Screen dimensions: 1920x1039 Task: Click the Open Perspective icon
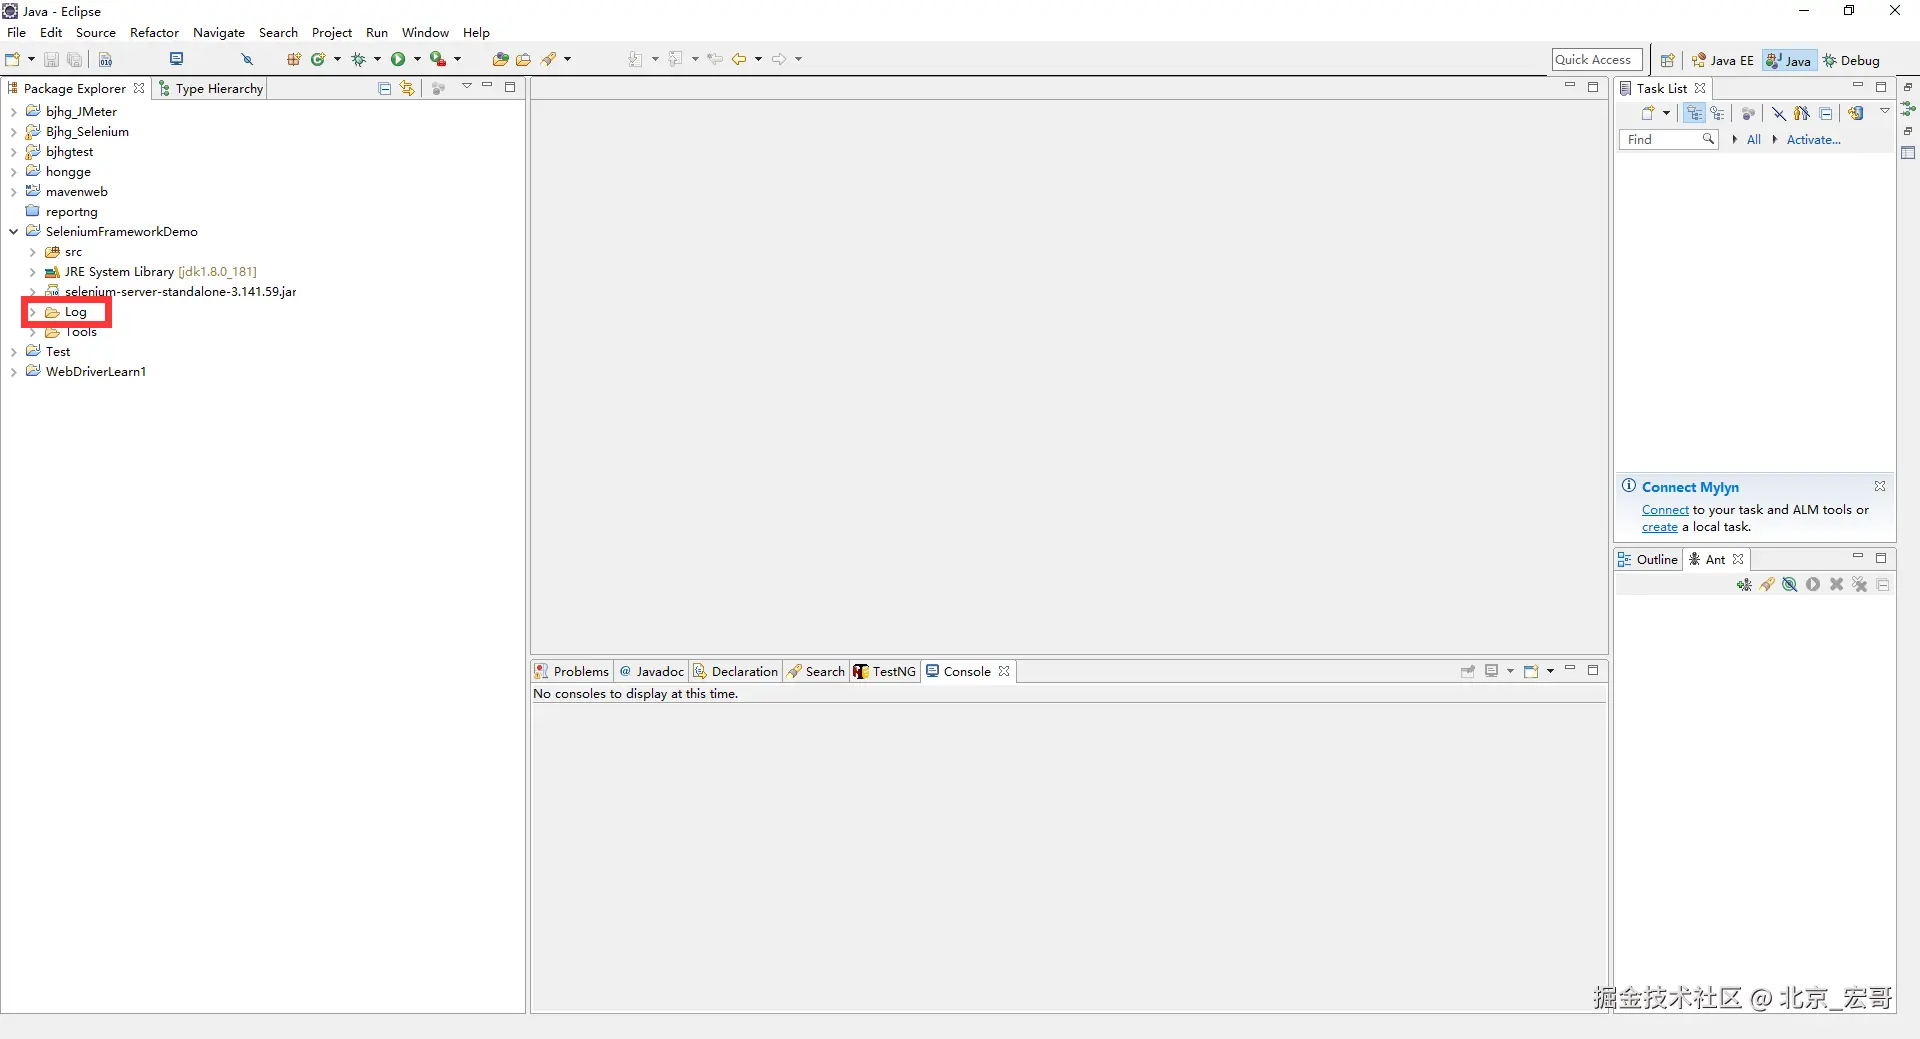[x=1667, y=60]
